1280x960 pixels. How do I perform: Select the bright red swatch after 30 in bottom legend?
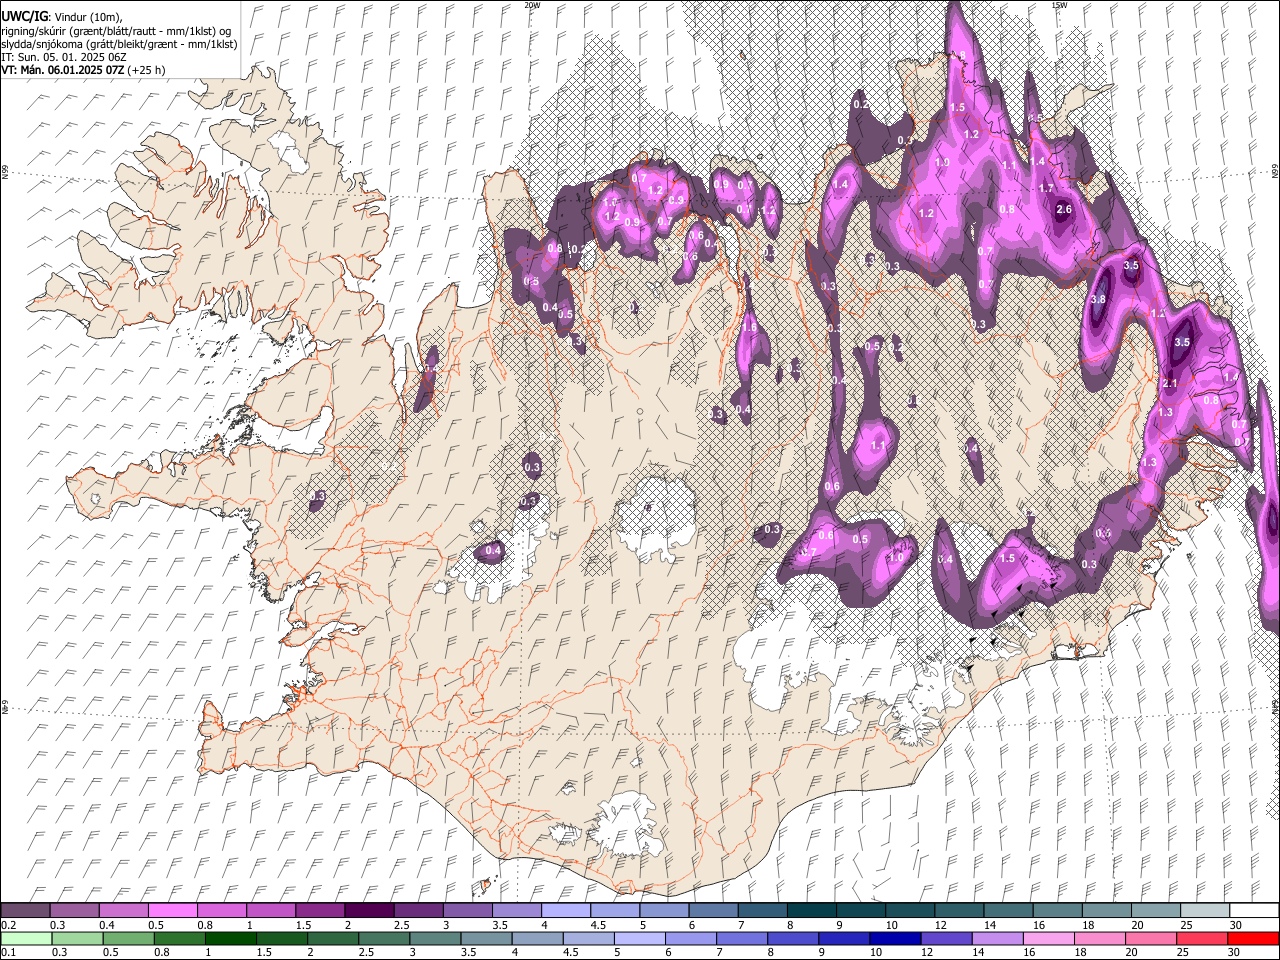pos(1253,938)
